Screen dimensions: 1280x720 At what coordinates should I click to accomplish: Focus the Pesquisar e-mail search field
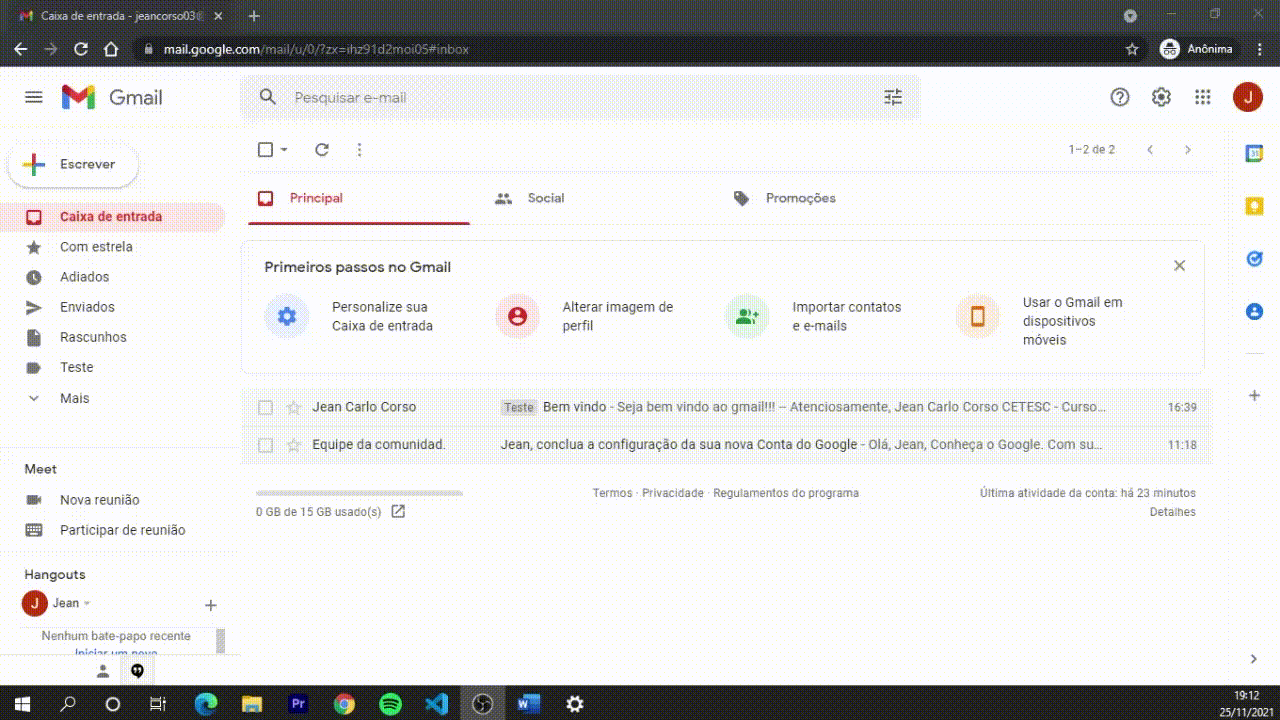[x=580, y=97]
